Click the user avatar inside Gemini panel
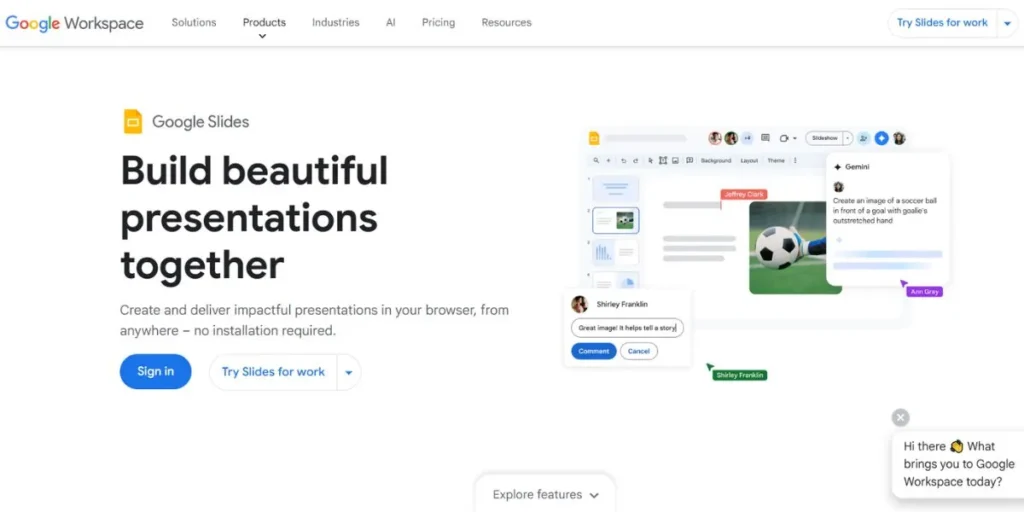Screen dimensions: 1024x512 [839, 187]
